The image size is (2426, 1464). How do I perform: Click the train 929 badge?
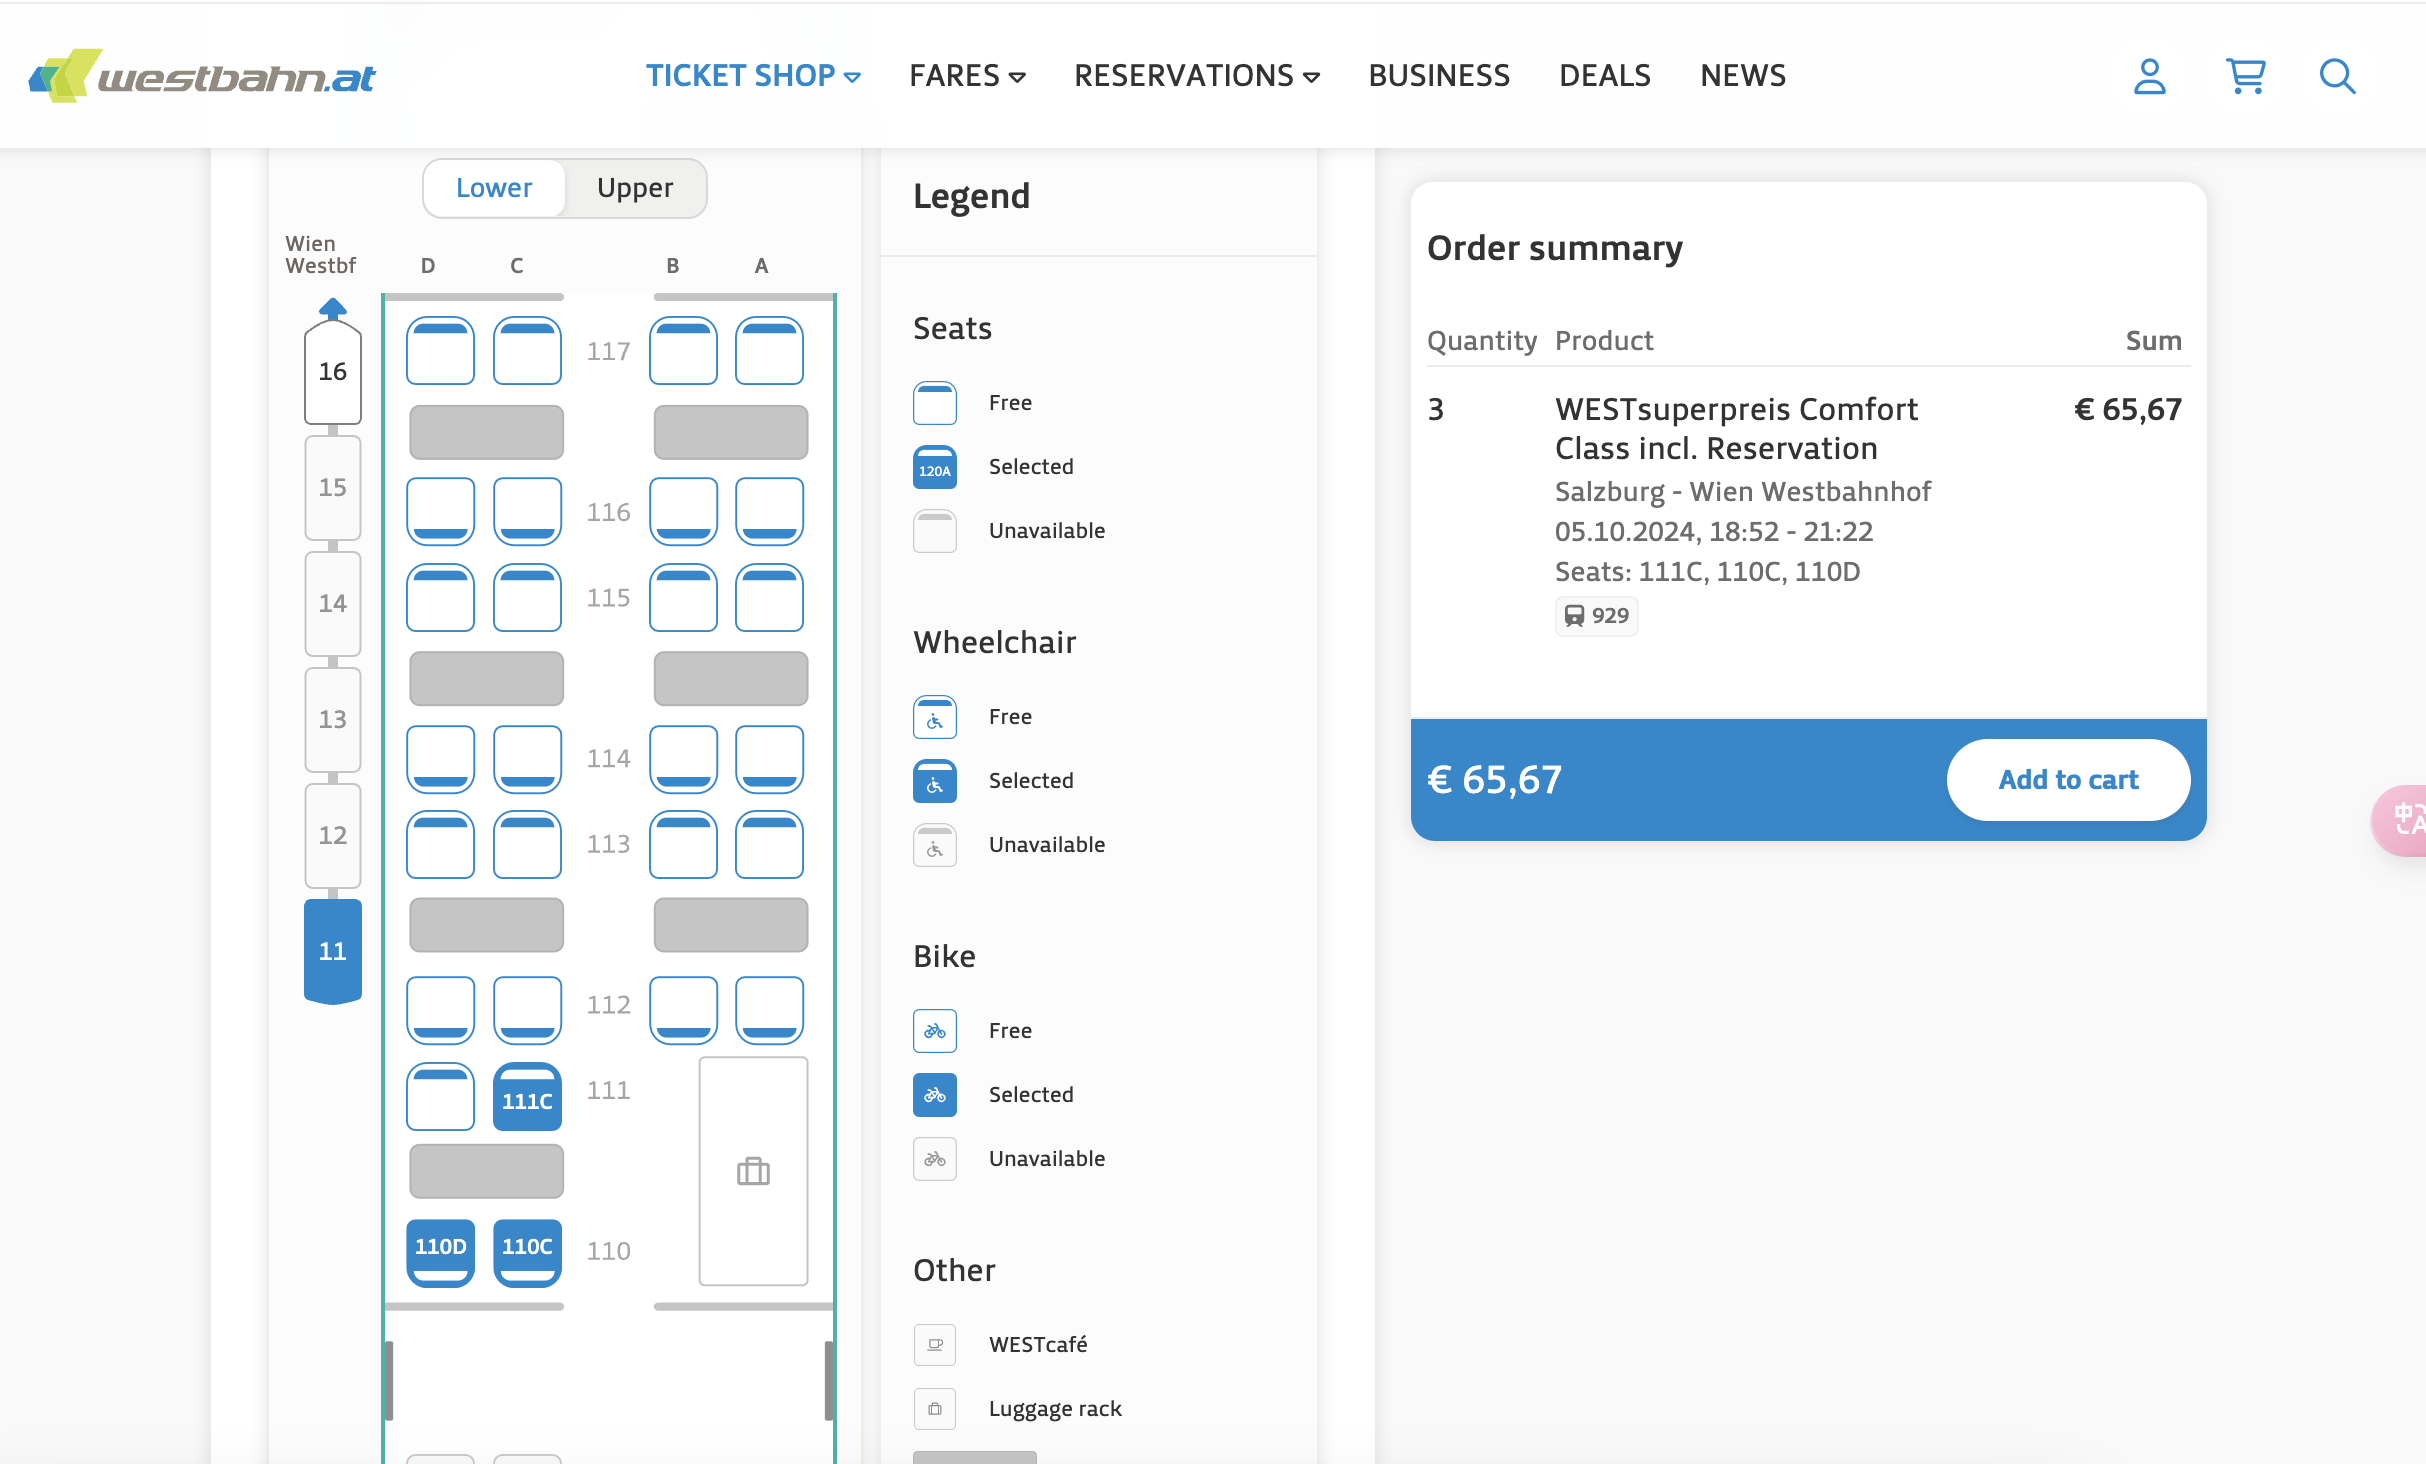(x=1596, y=616)
